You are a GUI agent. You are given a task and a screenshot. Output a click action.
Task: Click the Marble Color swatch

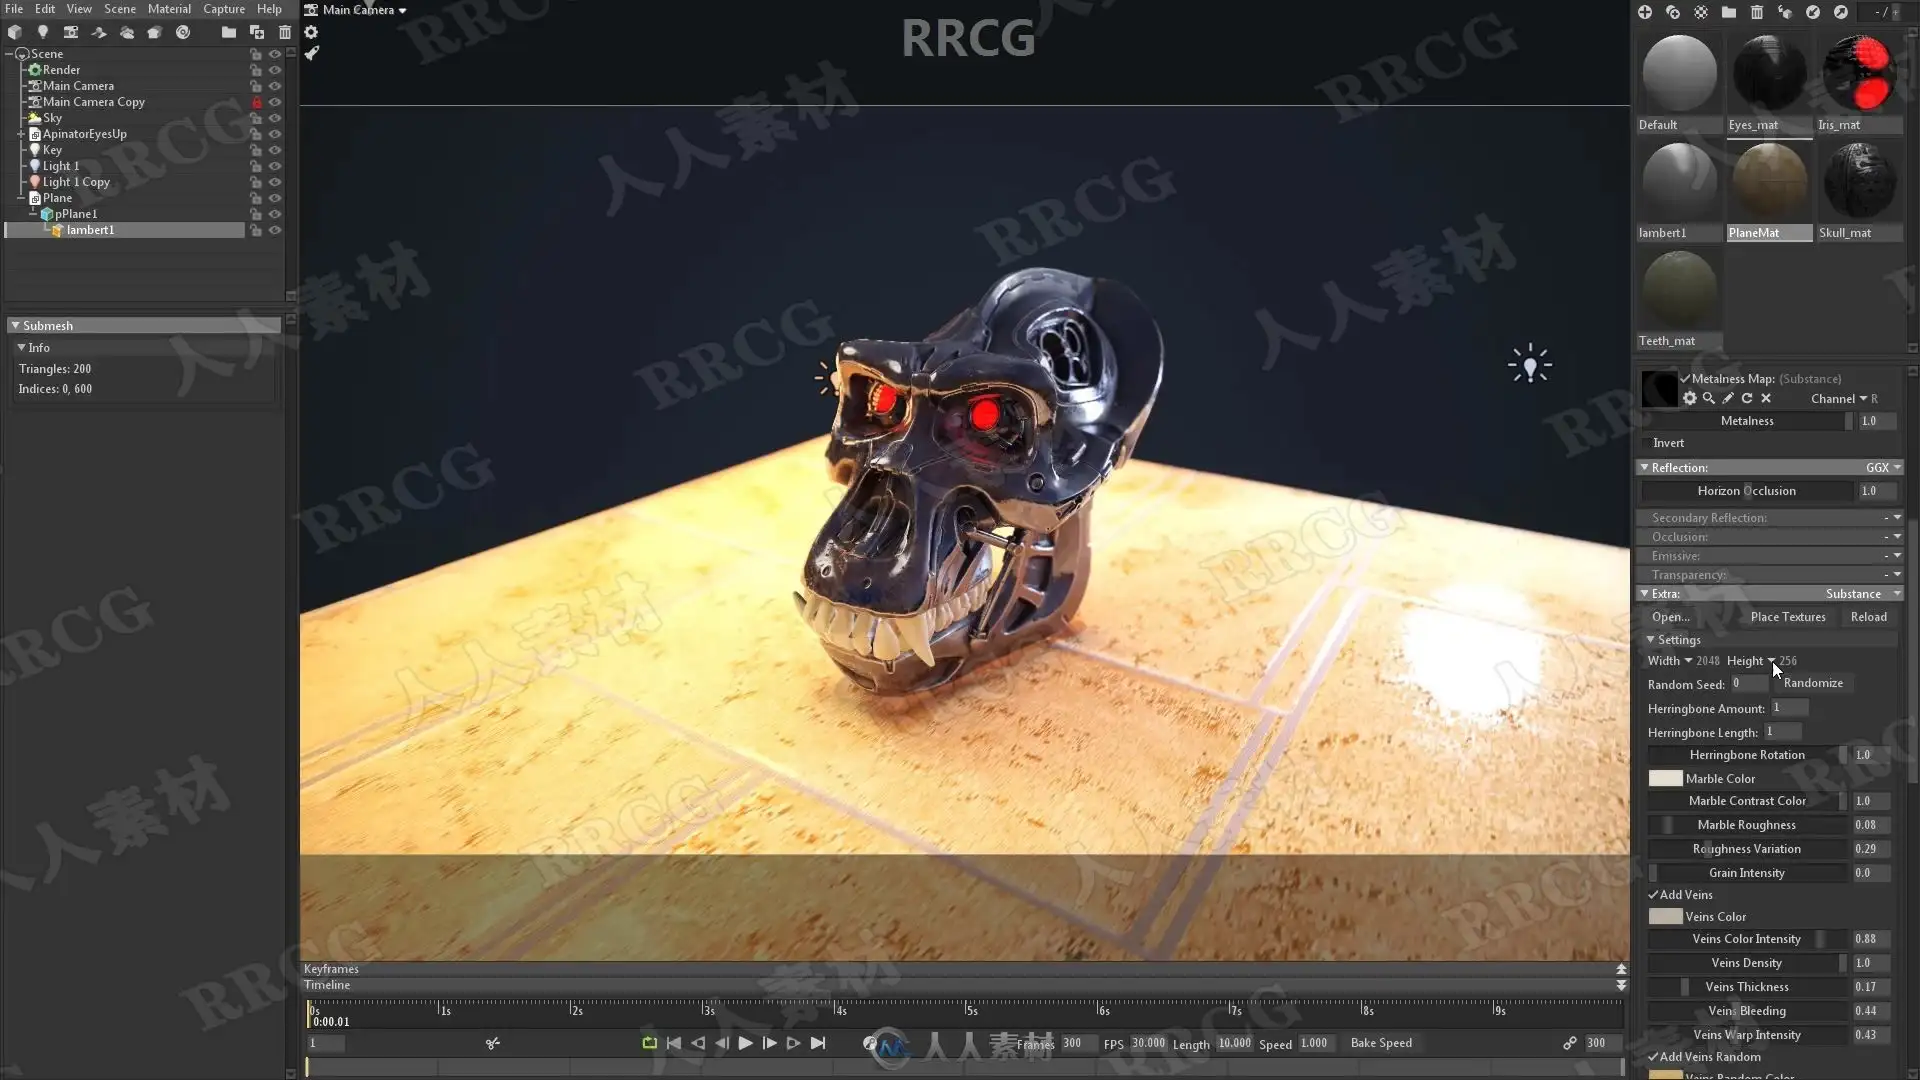(x=1665, y=779)
